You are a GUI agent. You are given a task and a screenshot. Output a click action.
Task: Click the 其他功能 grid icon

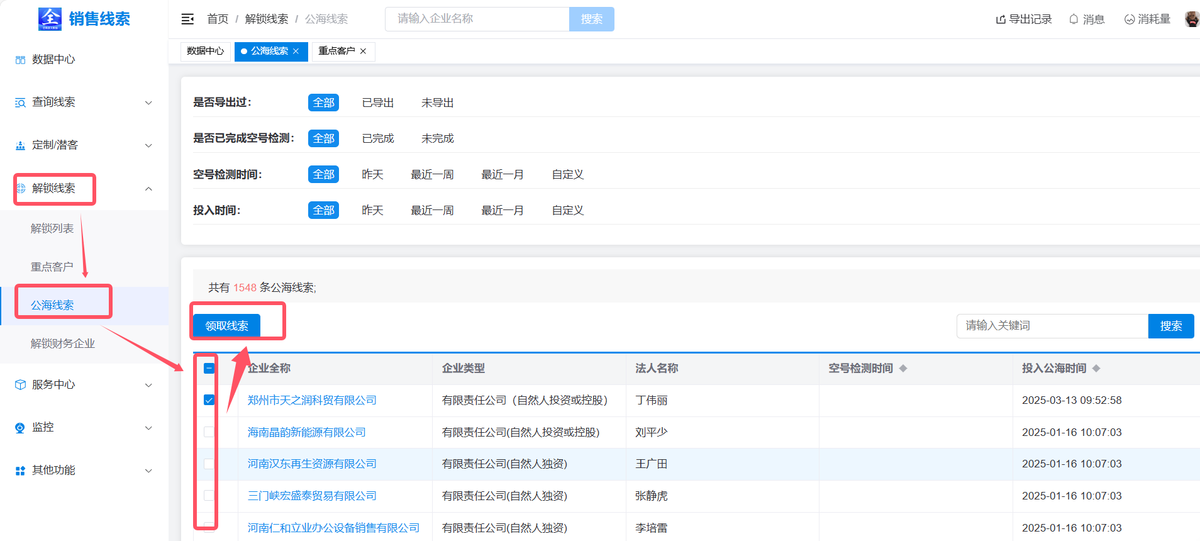click(x=20, y=470)
